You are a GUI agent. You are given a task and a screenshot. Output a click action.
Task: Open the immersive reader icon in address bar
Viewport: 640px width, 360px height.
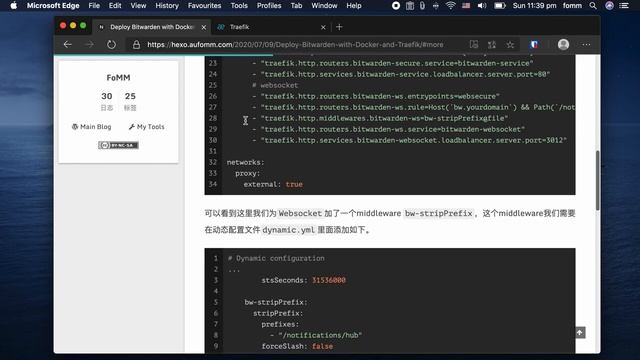(x=473, y=44)
